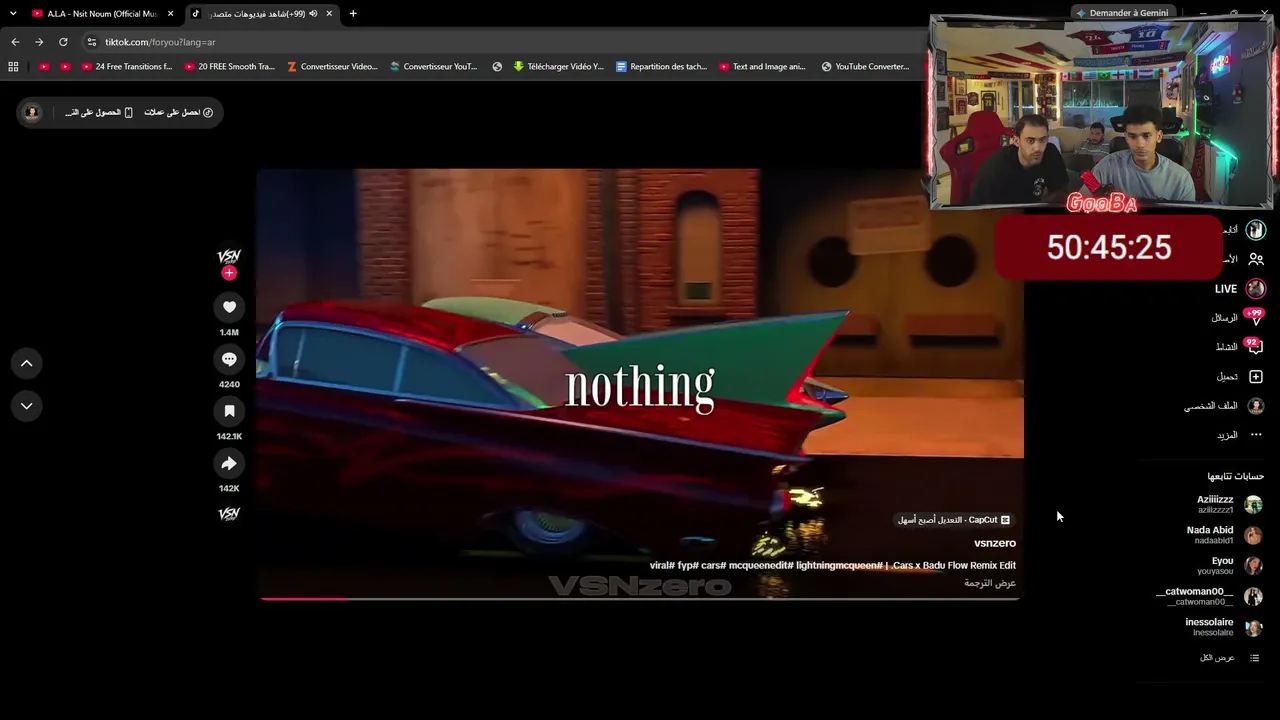Open the video's sound disc icon

click(x=229, y=514)
